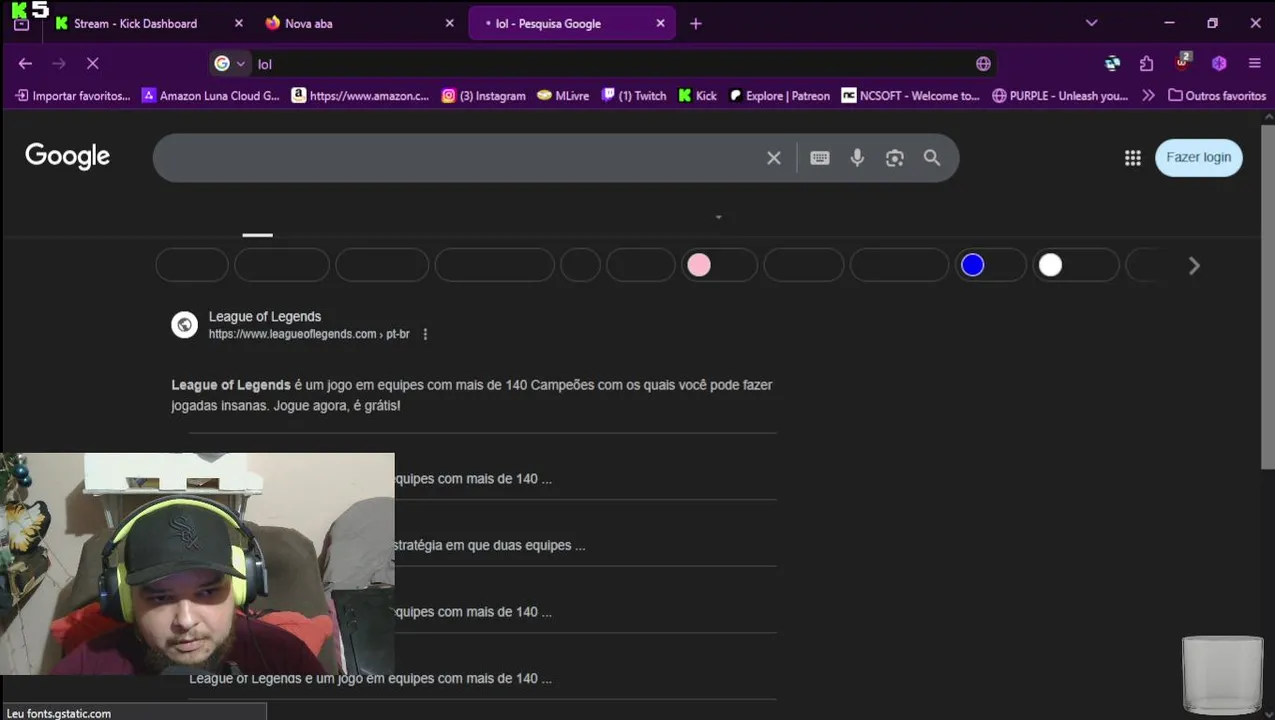Open the Google search engine selector in address bar

click(x=230, y=63)
